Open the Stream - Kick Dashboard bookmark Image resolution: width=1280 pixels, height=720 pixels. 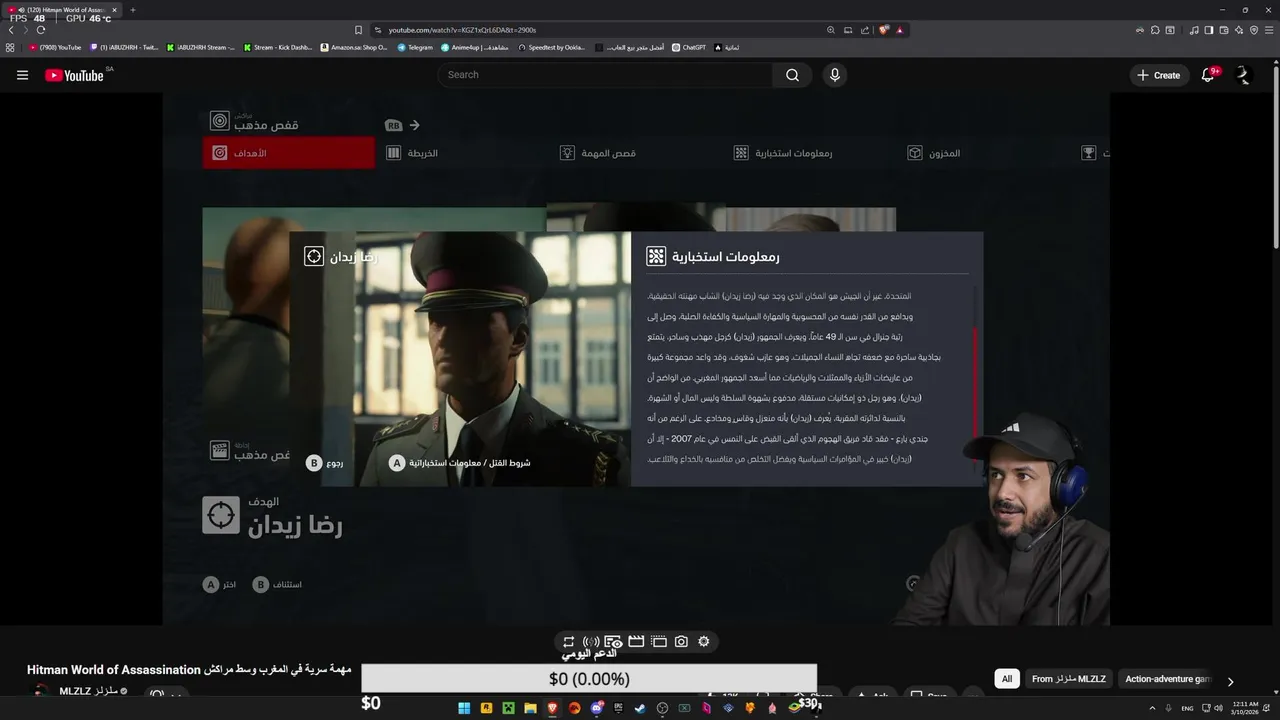pyautogui.click(x=277, y=47)
